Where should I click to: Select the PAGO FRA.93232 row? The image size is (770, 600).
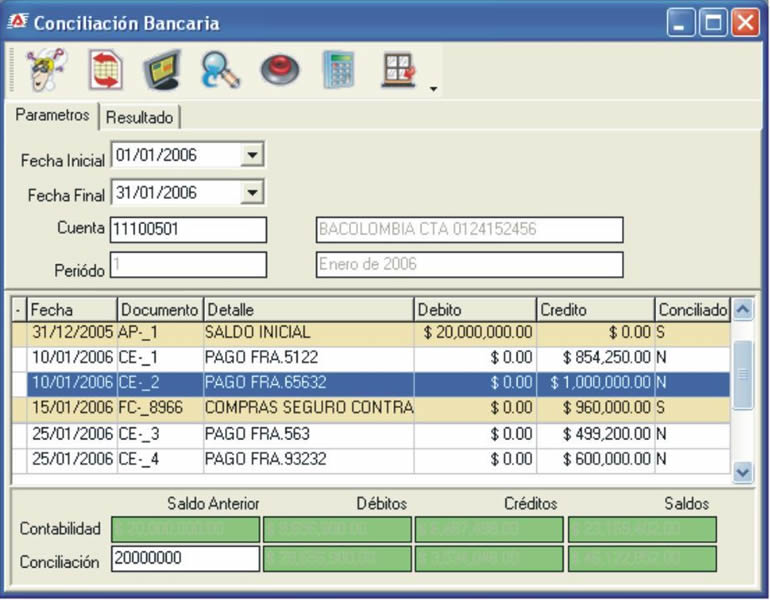coord(371,460)
